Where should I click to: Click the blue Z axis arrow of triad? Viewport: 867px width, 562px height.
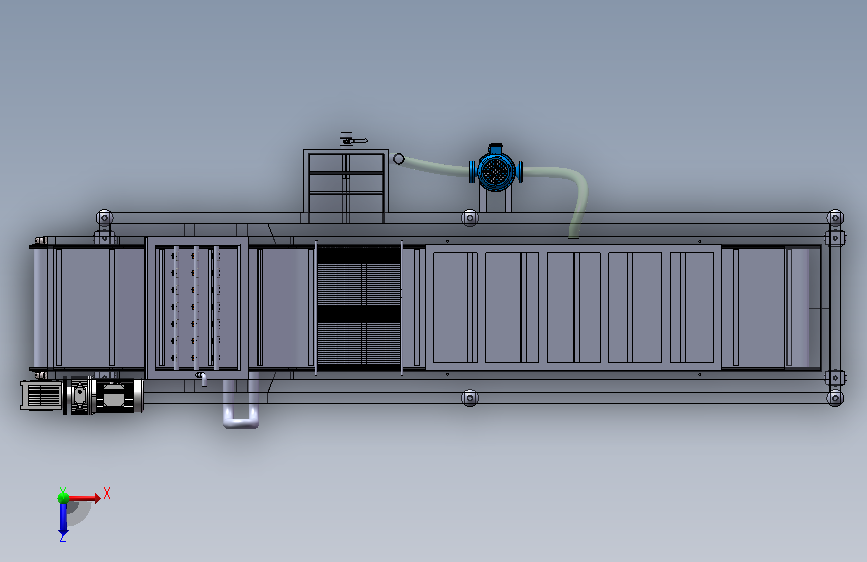(x=63, y=519)
